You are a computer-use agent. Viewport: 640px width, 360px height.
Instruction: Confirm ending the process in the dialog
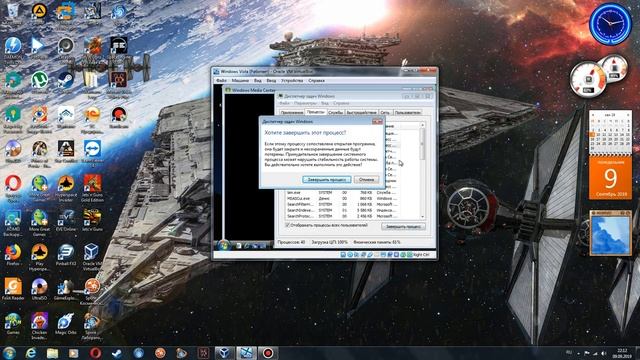click(x=327, y=180)
